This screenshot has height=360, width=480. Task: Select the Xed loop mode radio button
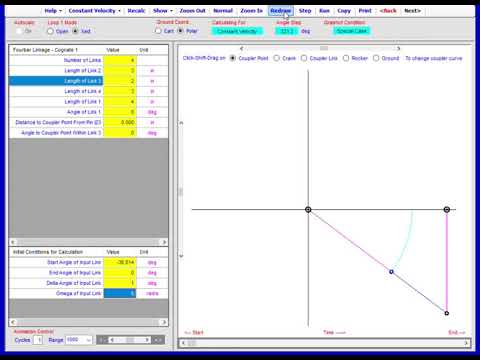(75, 31)
